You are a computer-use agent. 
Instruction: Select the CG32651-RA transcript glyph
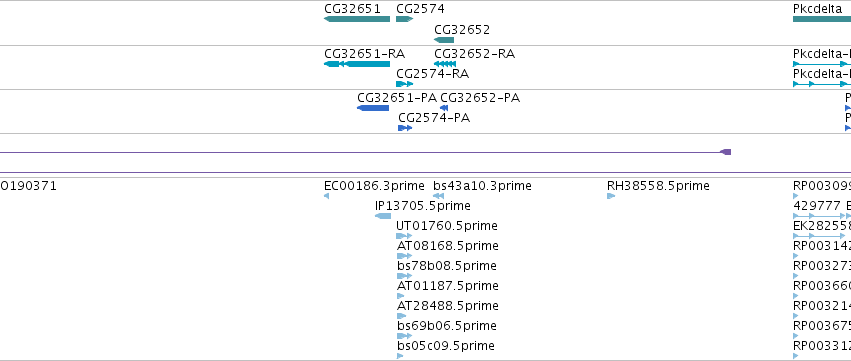(357, 64)
